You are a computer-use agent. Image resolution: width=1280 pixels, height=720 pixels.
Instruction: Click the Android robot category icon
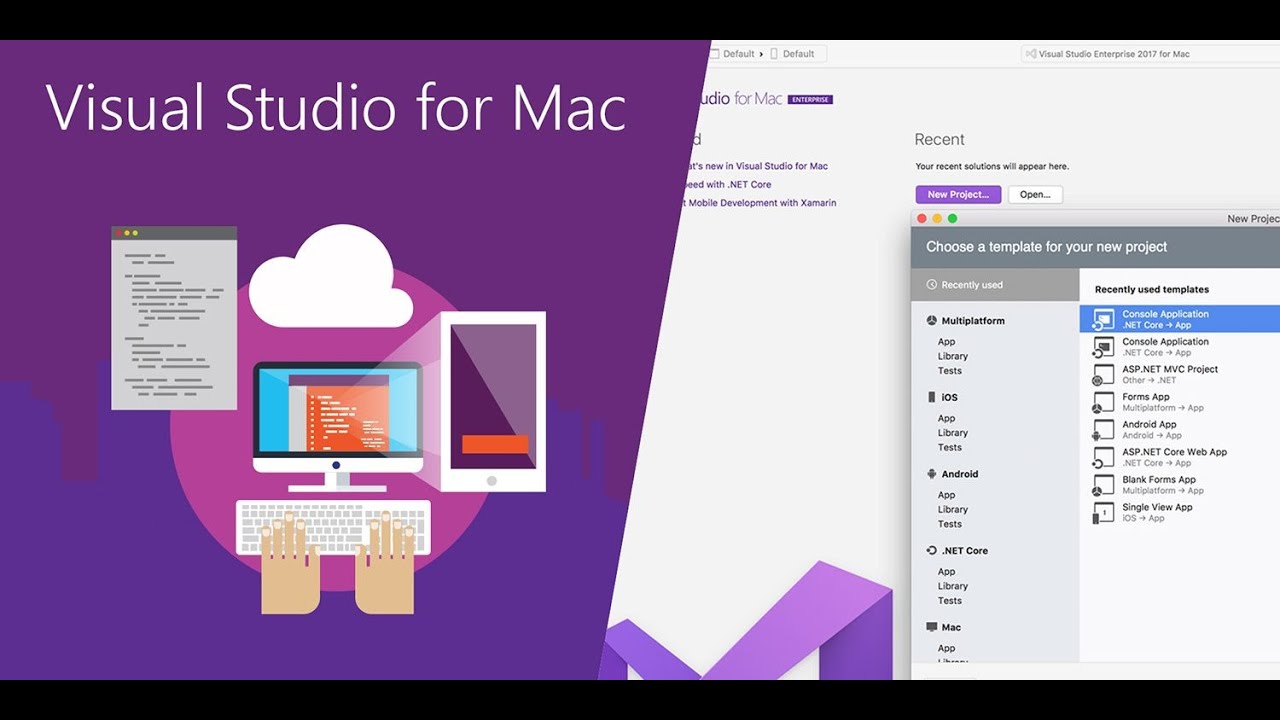pos(932,474)
